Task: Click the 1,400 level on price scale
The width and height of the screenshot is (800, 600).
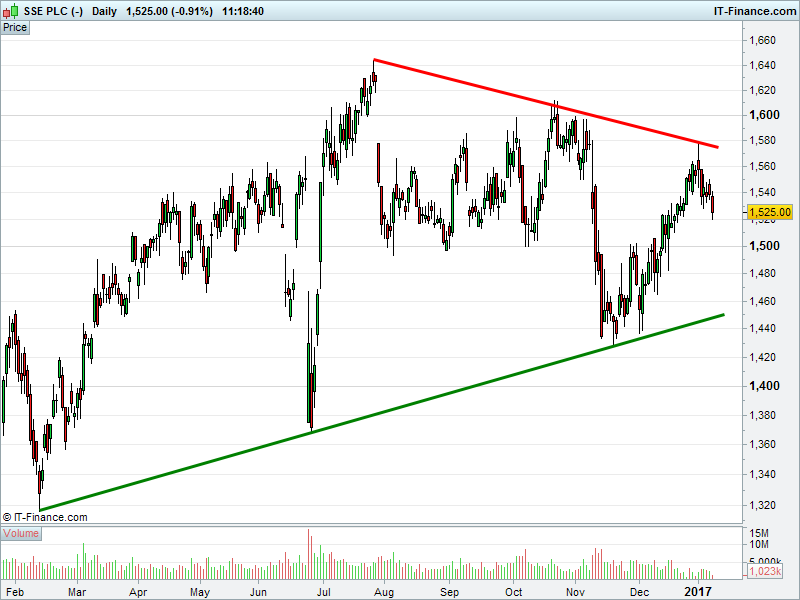Action: 764,386
